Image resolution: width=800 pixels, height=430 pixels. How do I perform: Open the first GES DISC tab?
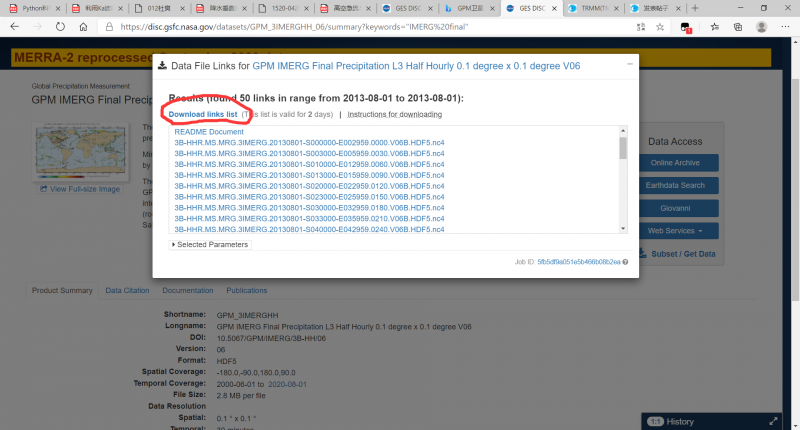point(408,9)
